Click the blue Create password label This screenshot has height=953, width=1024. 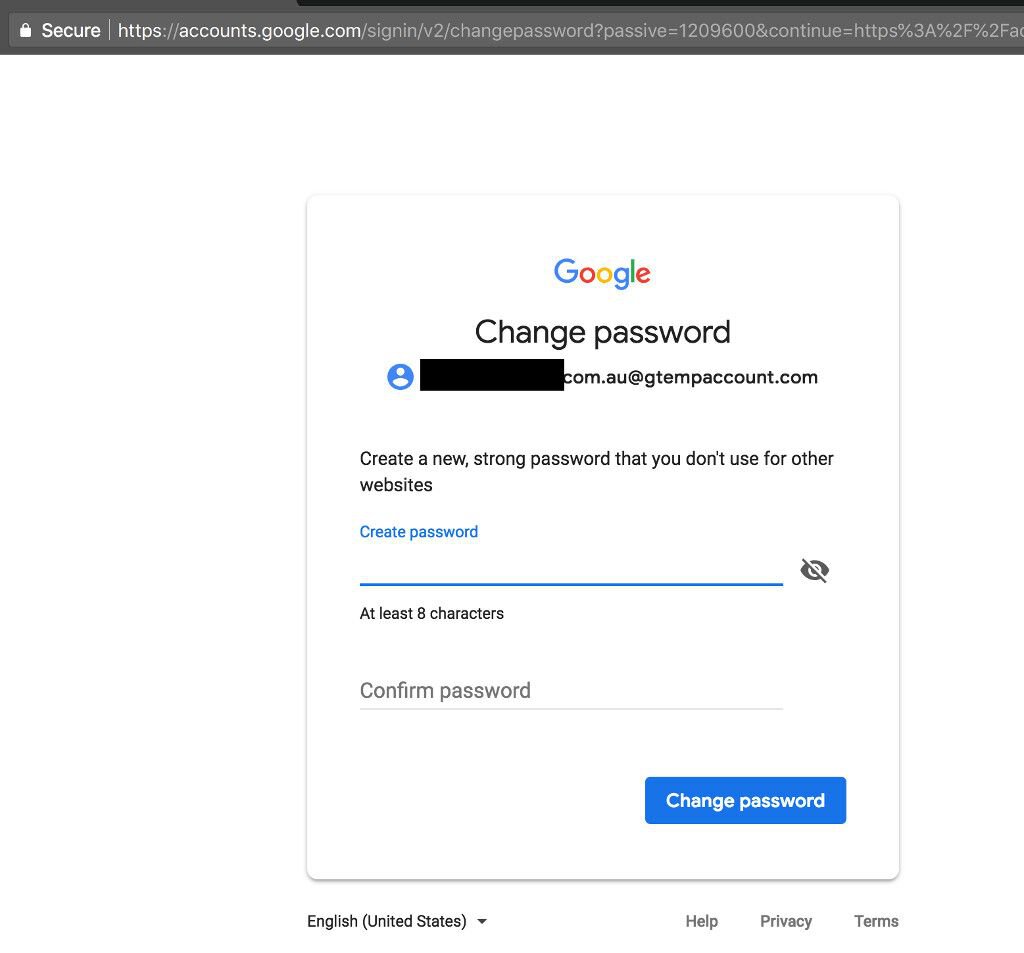tap(419, 532)
